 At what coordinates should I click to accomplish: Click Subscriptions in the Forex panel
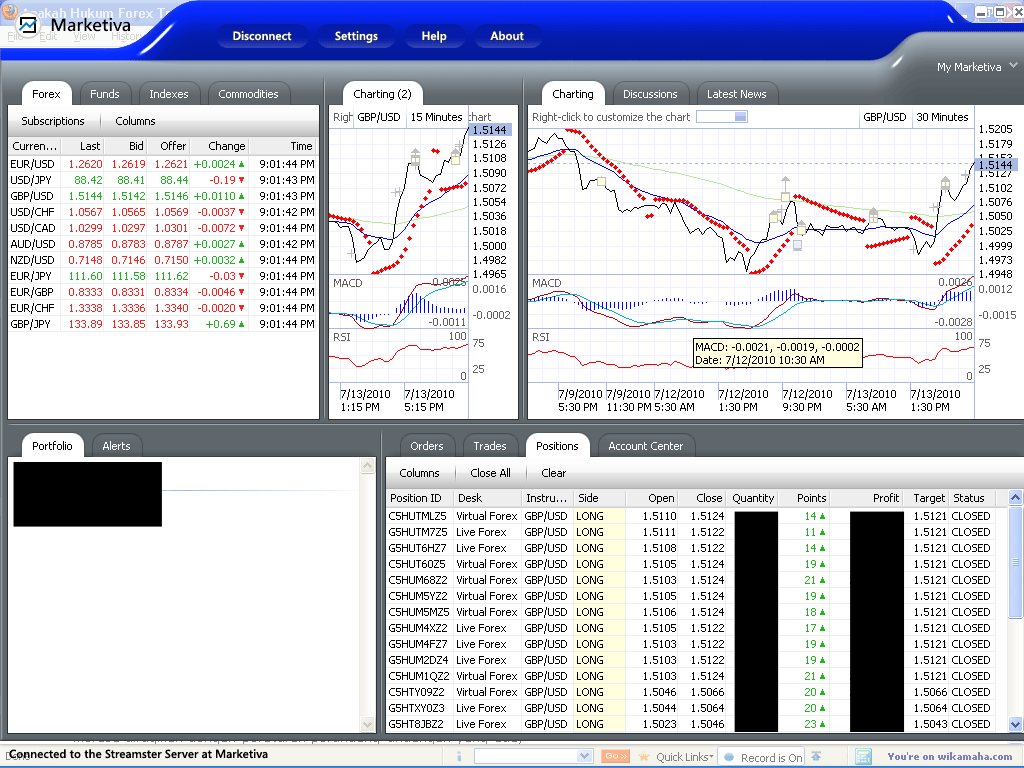tap(53, 121)
